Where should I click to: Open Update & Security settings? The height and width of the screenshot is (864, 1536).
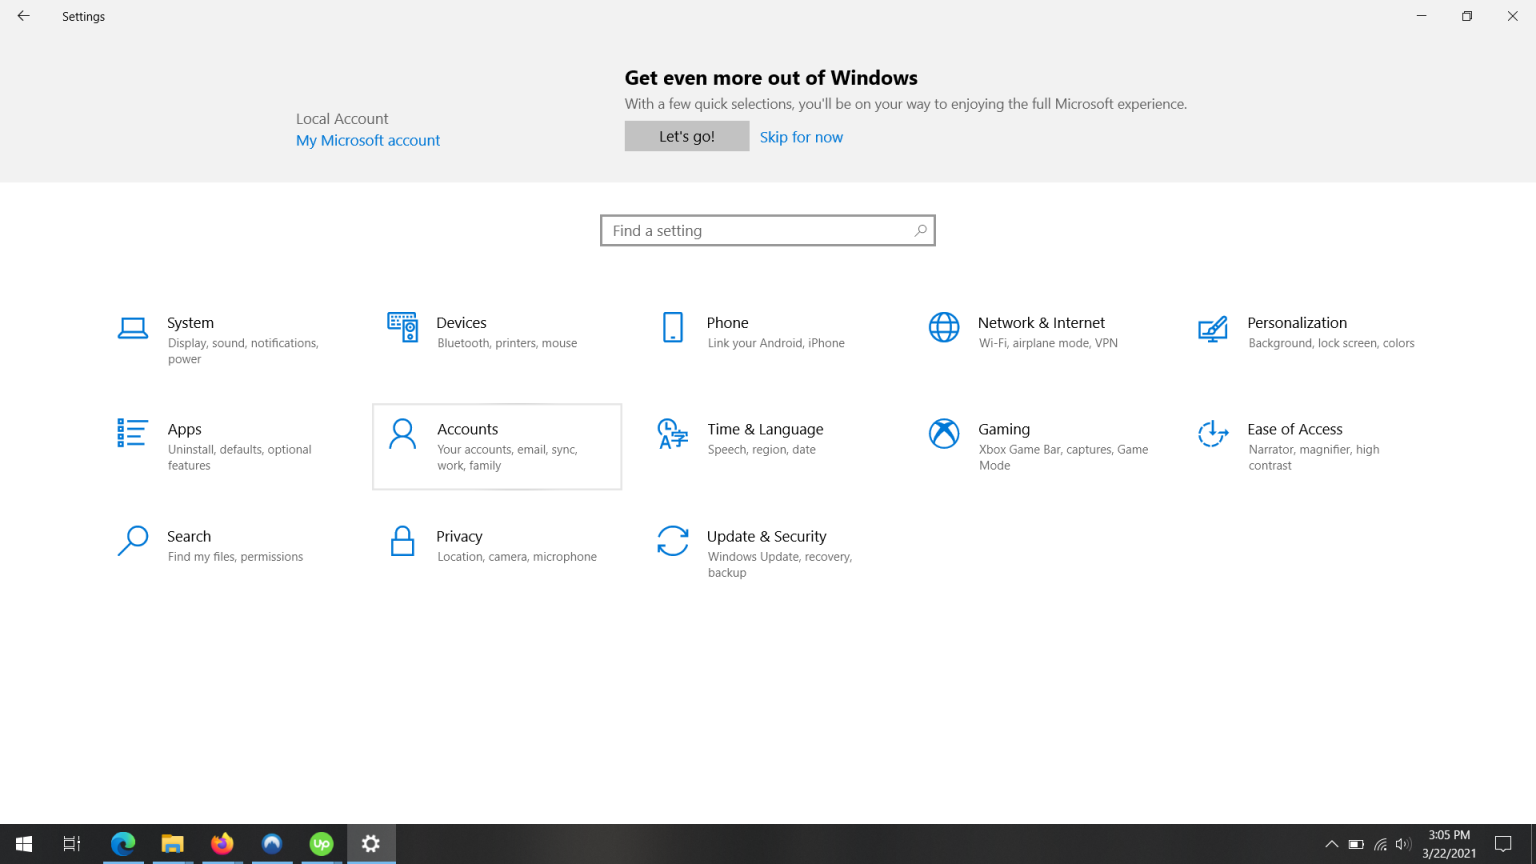coord(765,553)
